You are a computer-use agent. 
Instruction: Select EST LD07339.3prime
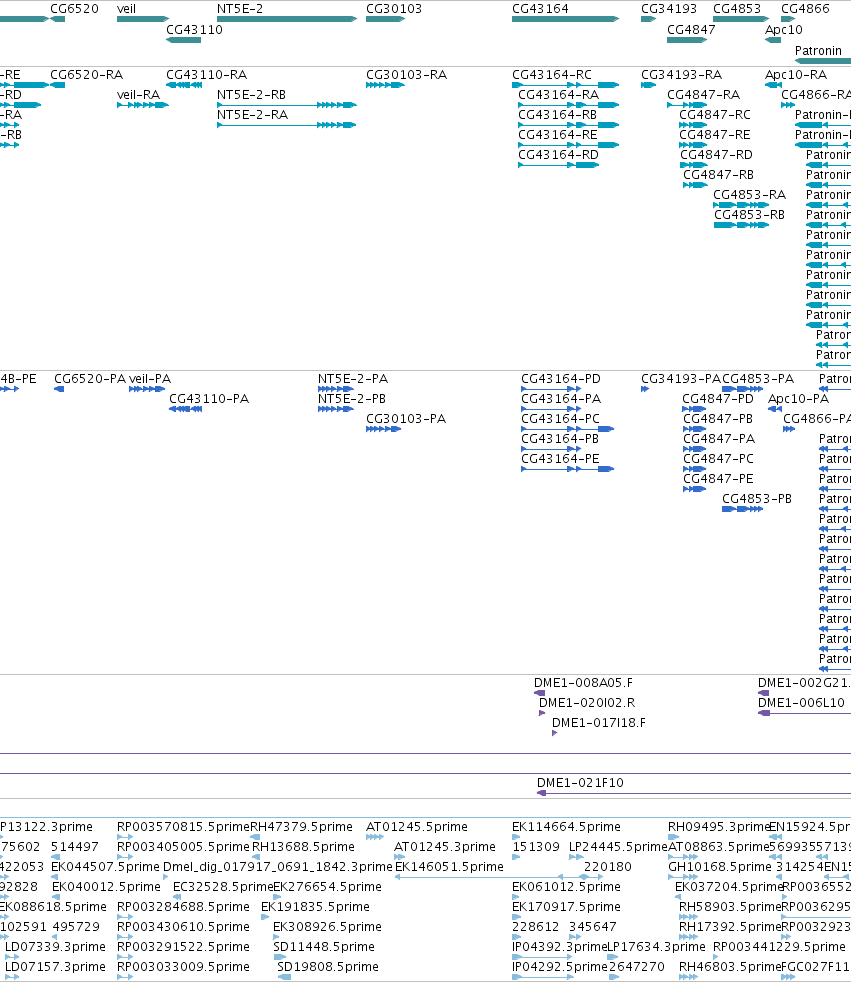click(55, 948)
